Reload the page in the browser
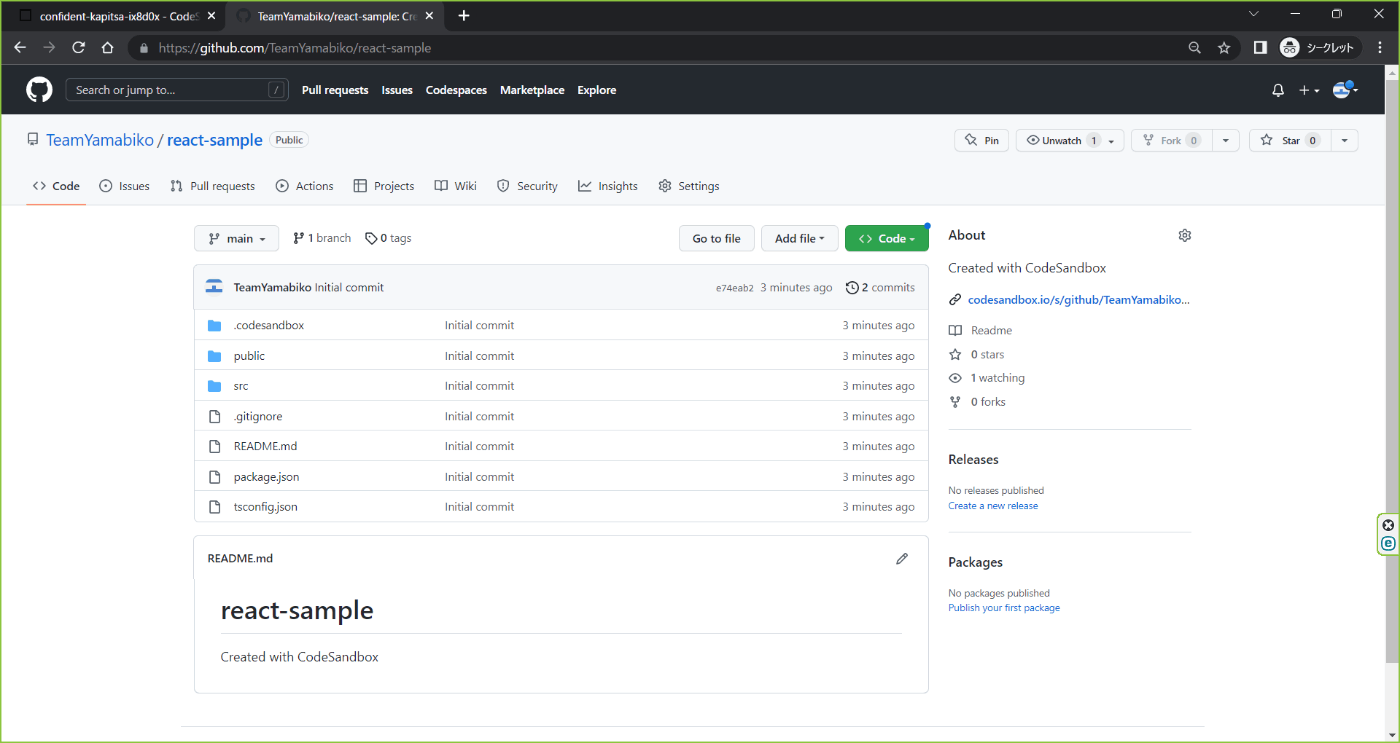 point(79,47)
